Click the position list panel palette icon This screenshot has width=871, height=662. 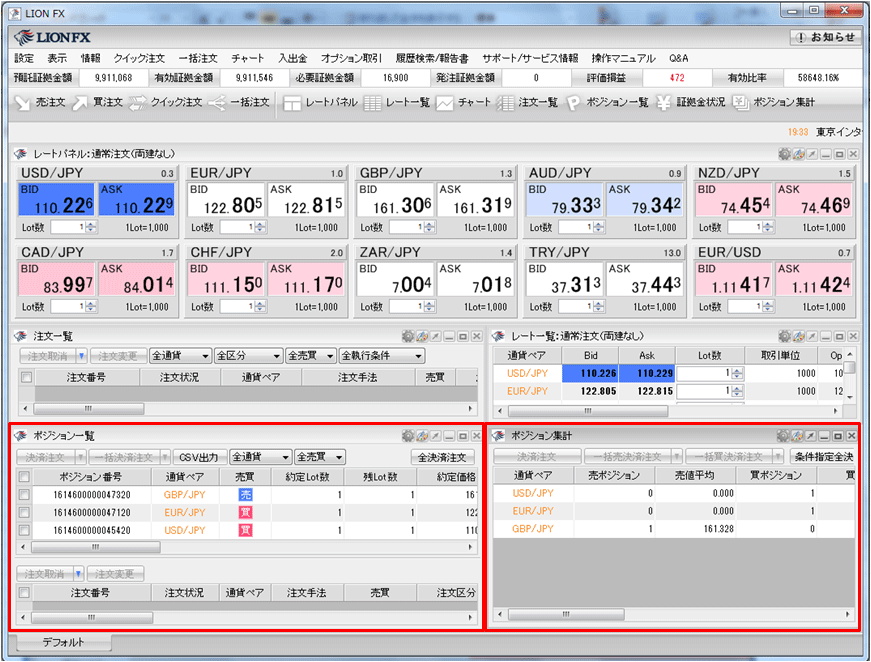tap(422, 436)
